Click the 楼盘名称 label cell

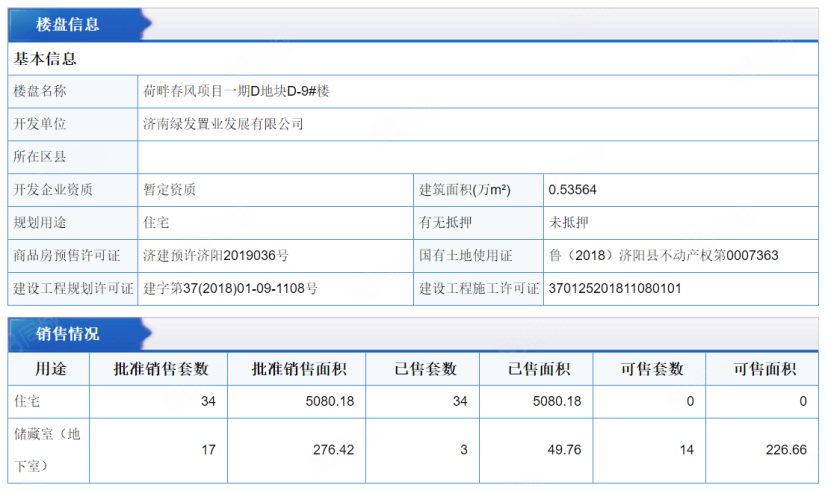pyautogui.click(x=73, y=92)
